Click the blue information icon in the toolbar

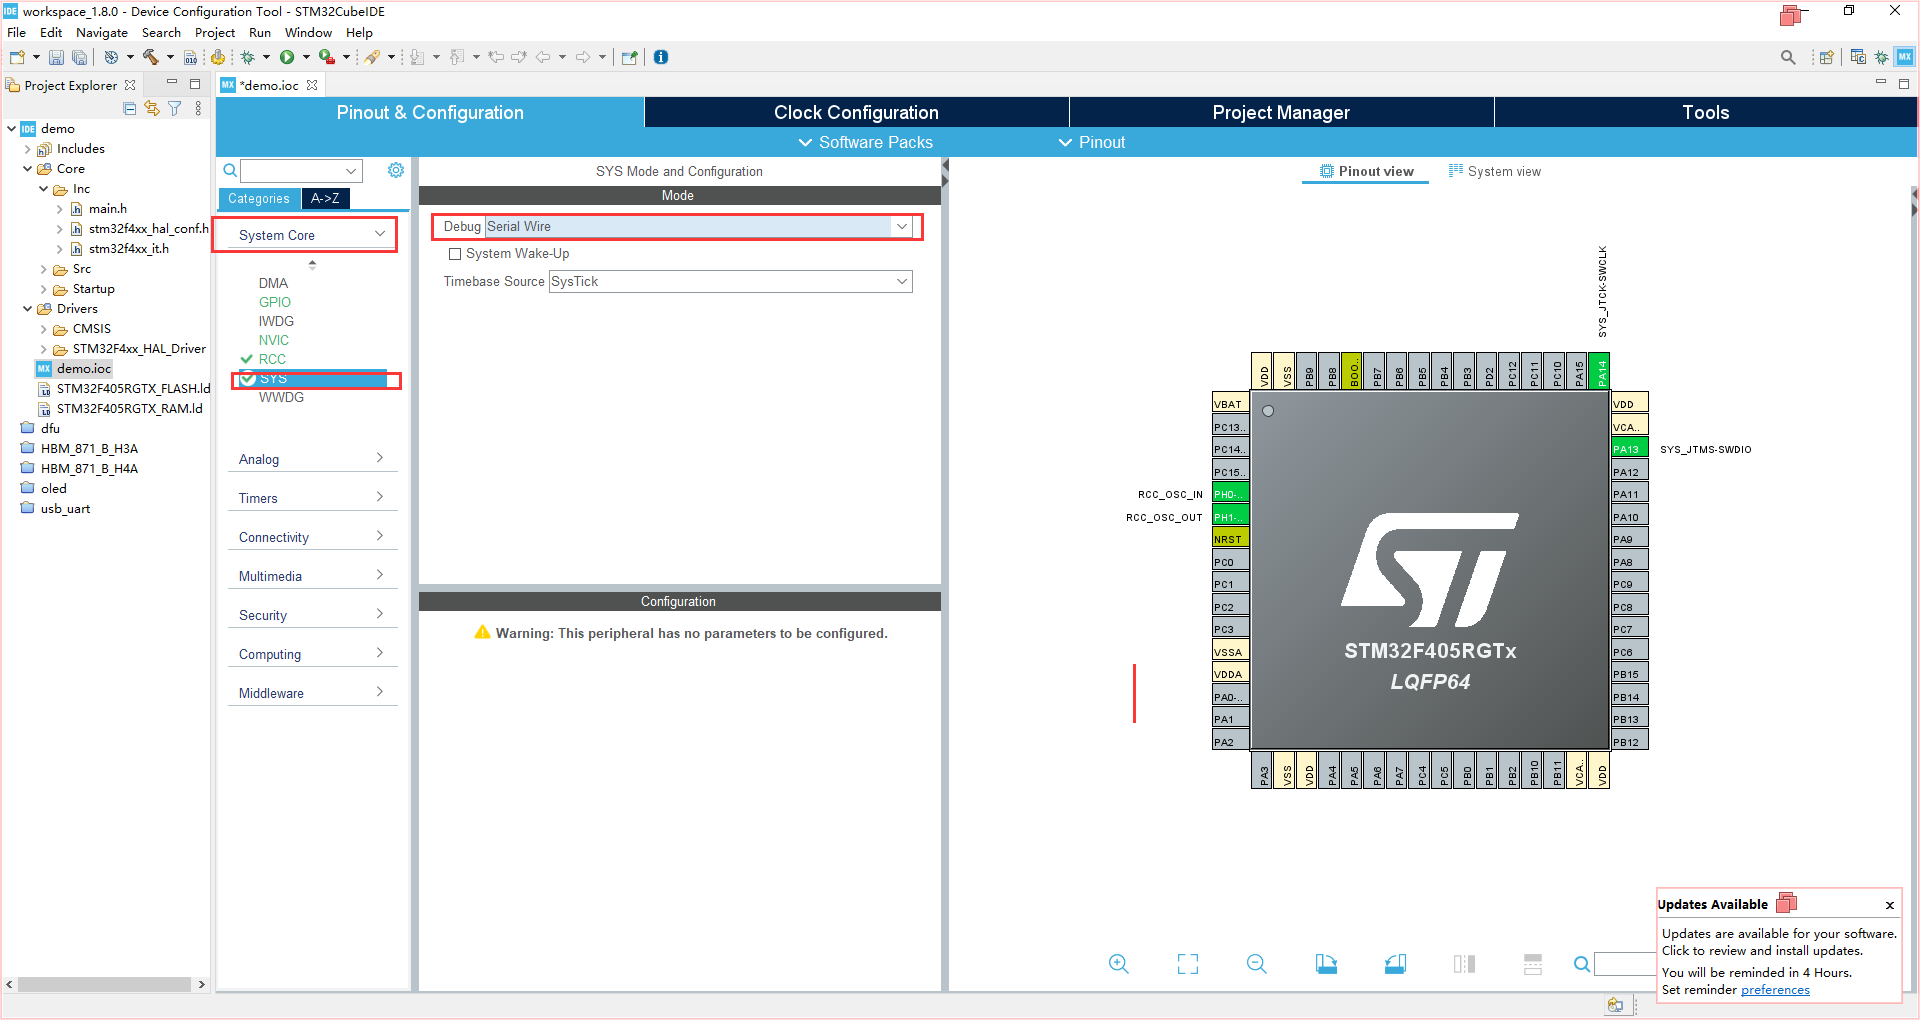(x=661, y=57)
